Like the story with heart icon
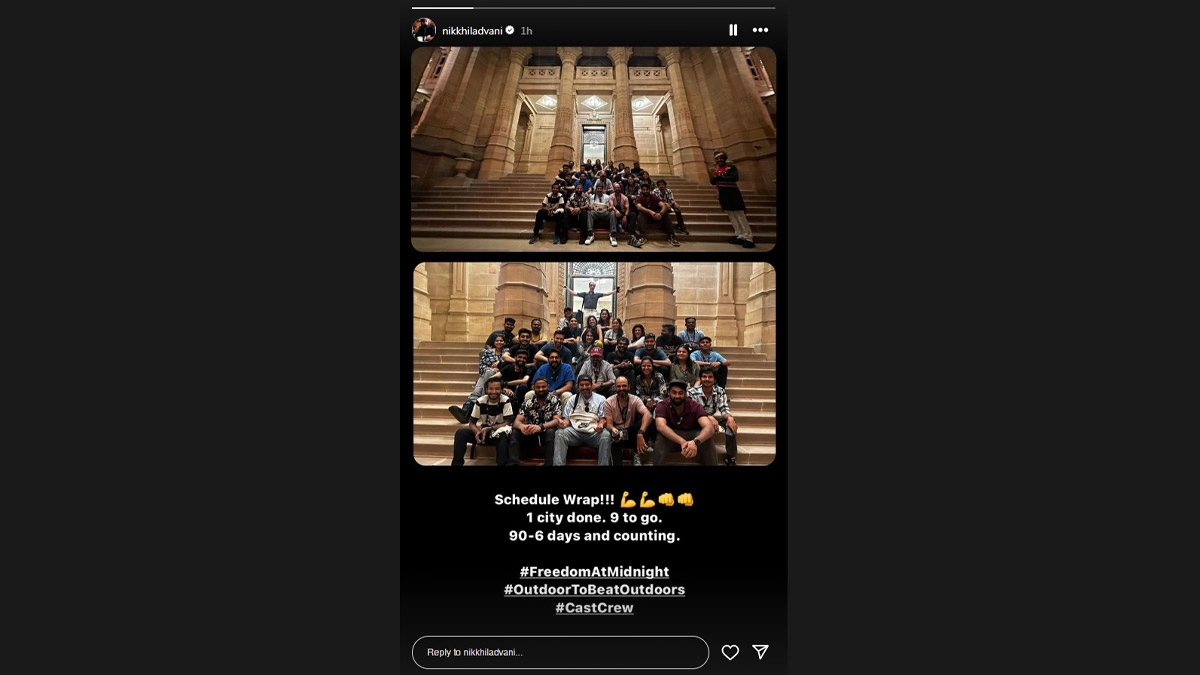Image resolution: width=1200 pixels, height=675 pixels. pos(730,652)
